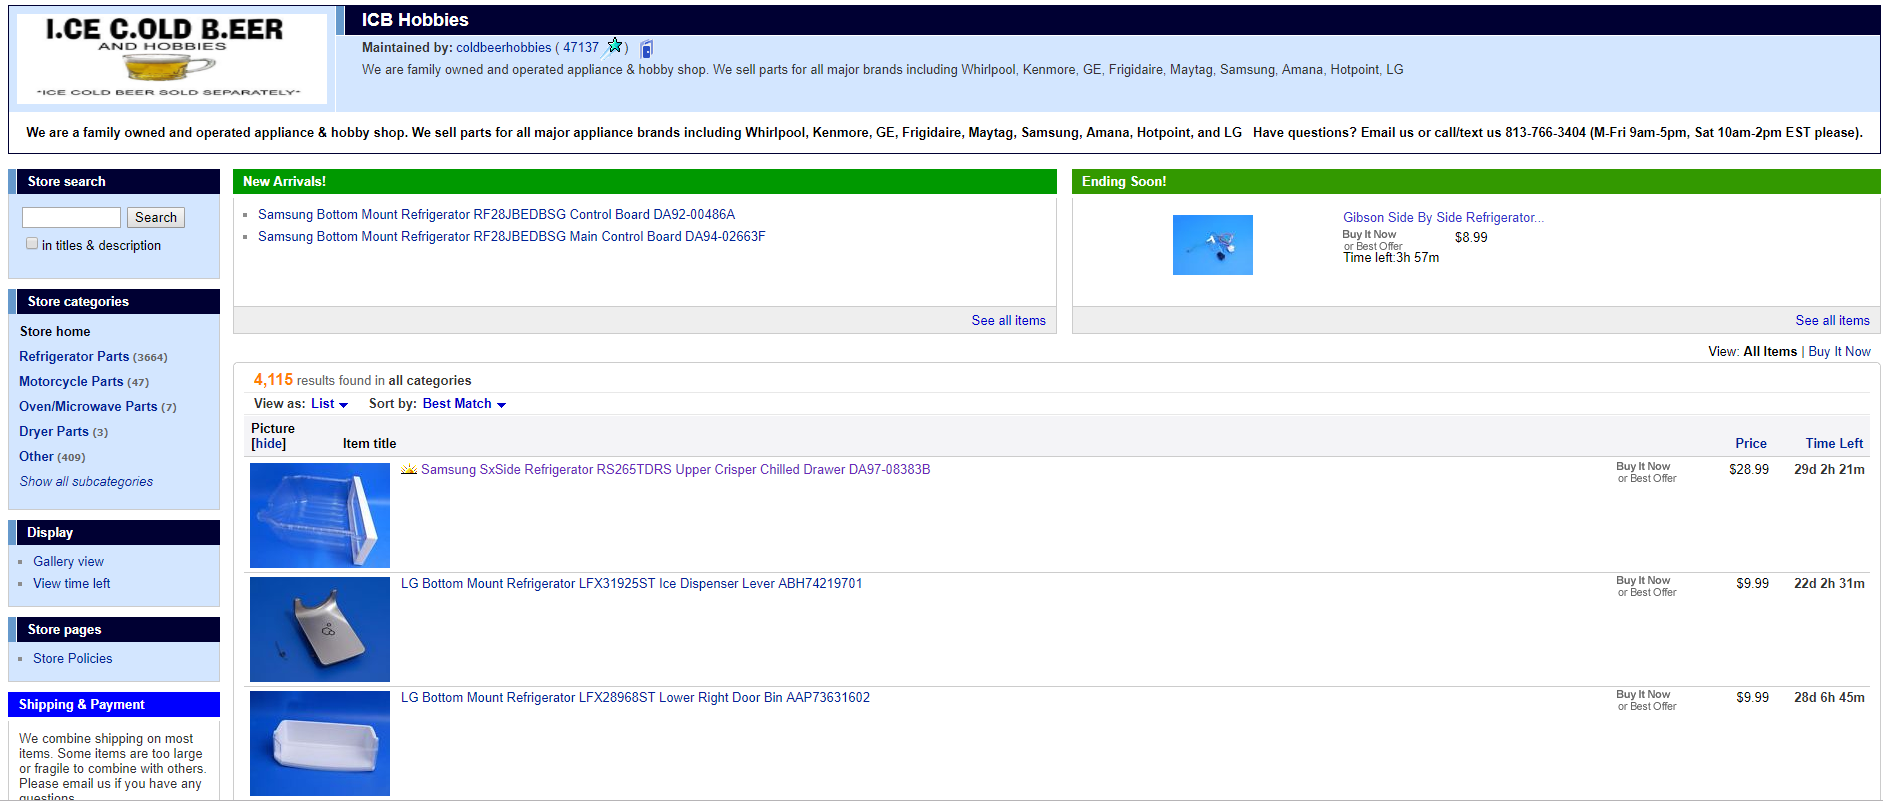Viewport: 1883px width, 802px height.
Task: Open the Gibson refrigerator part thumbnail
Action: tap(1212, 245)
